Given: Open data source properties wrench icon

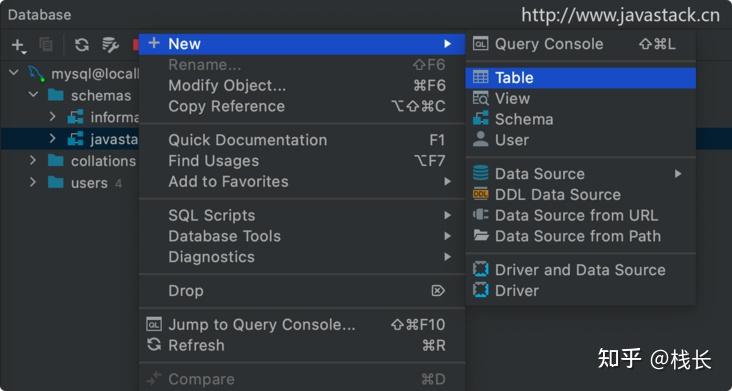Looking at the screenshot, I should [x=110, y=45].
